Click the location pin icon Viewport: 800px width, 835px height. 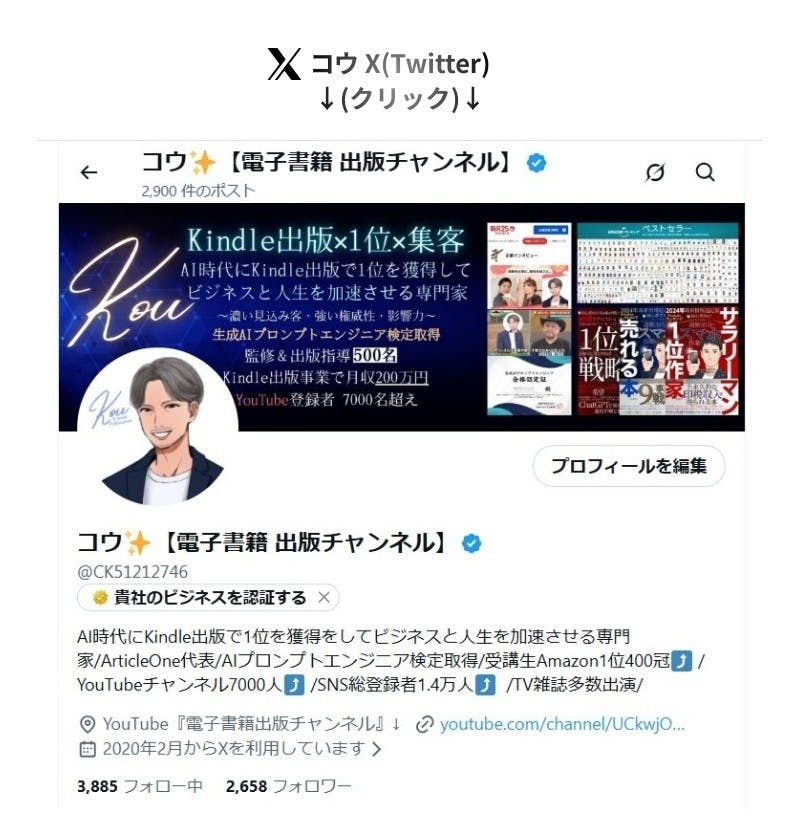click(87, 724)
